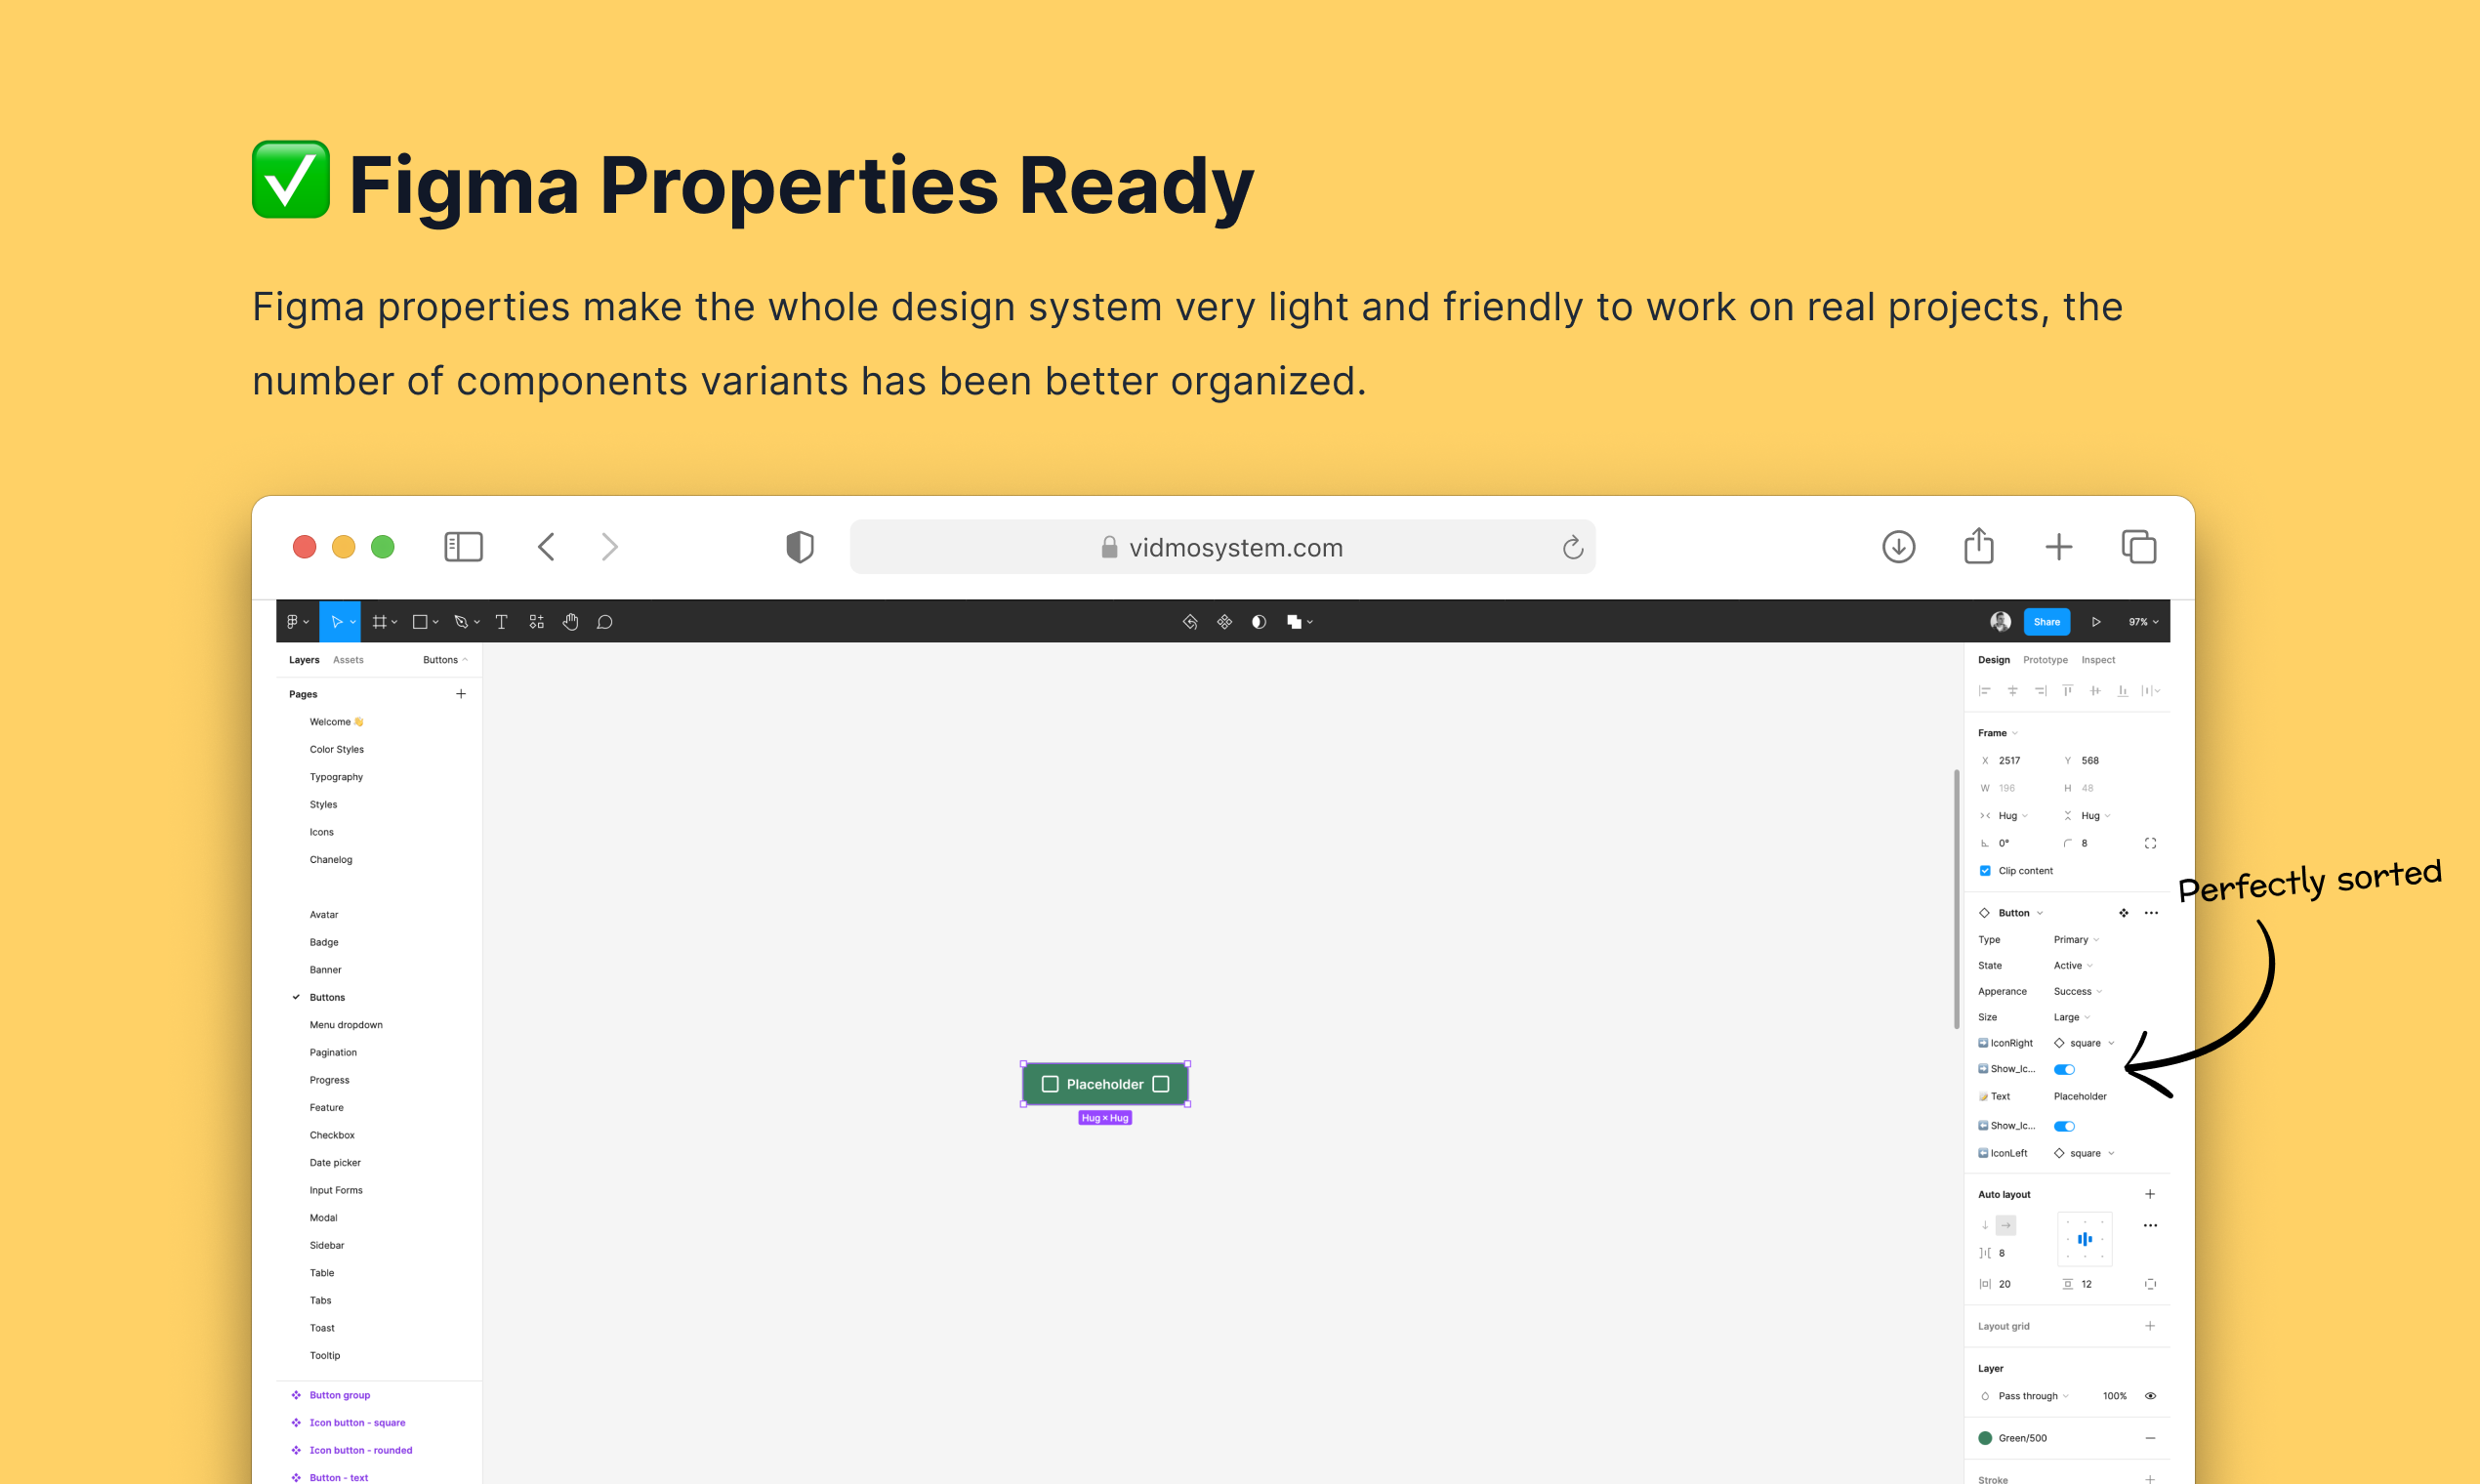Open IconLeft square instance dropdown
2480x1484 pixels.
[x=2084, y=1153]
